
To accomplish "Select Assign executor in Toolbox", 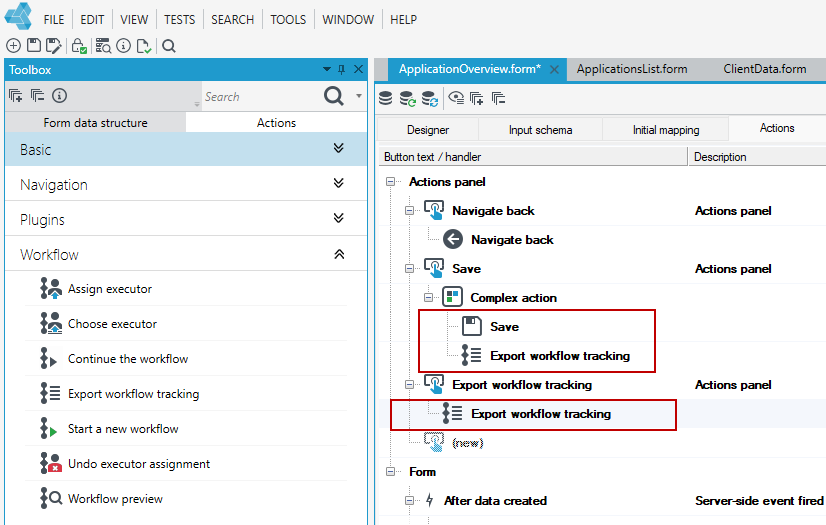I will [110, 289].
